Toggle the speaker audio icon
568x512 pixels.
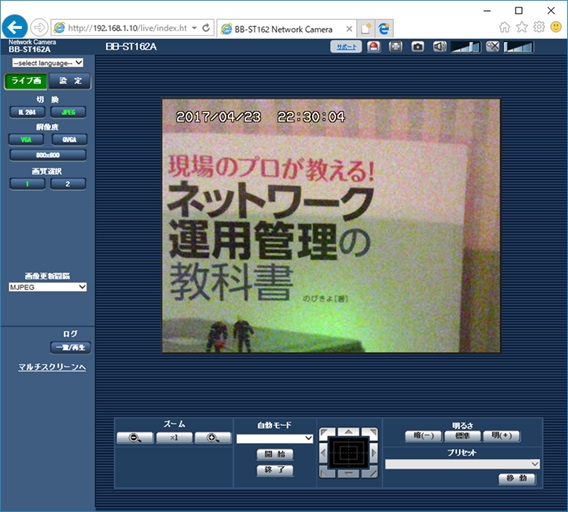point(439,47)
